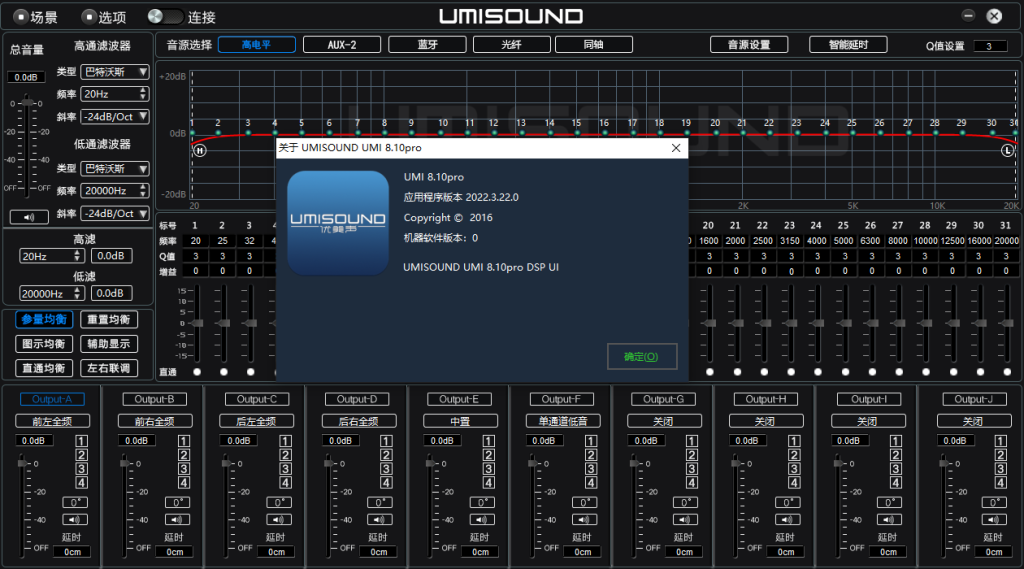Mute Output-F channel speaker icon
This screenshot has height=569, width=1024.
[584, 520]
